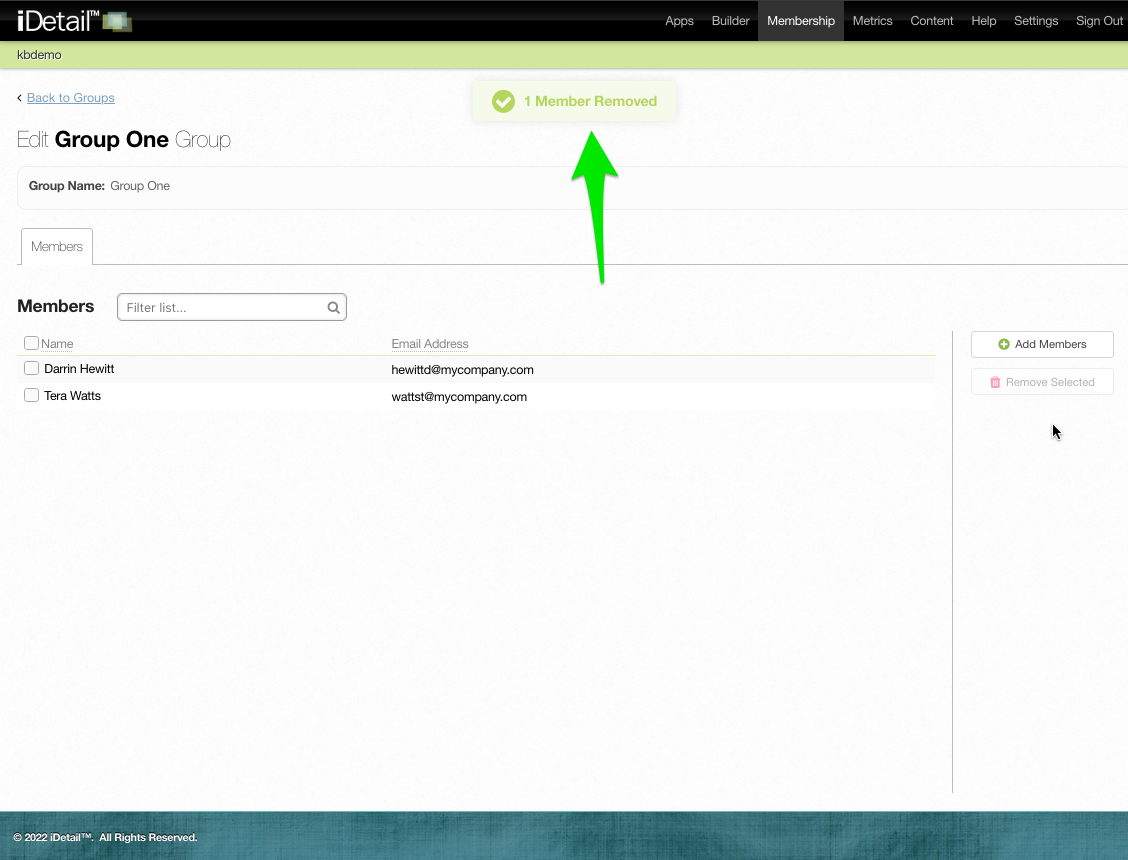
Task: Open the Builder menu
Action: point(730,21)
